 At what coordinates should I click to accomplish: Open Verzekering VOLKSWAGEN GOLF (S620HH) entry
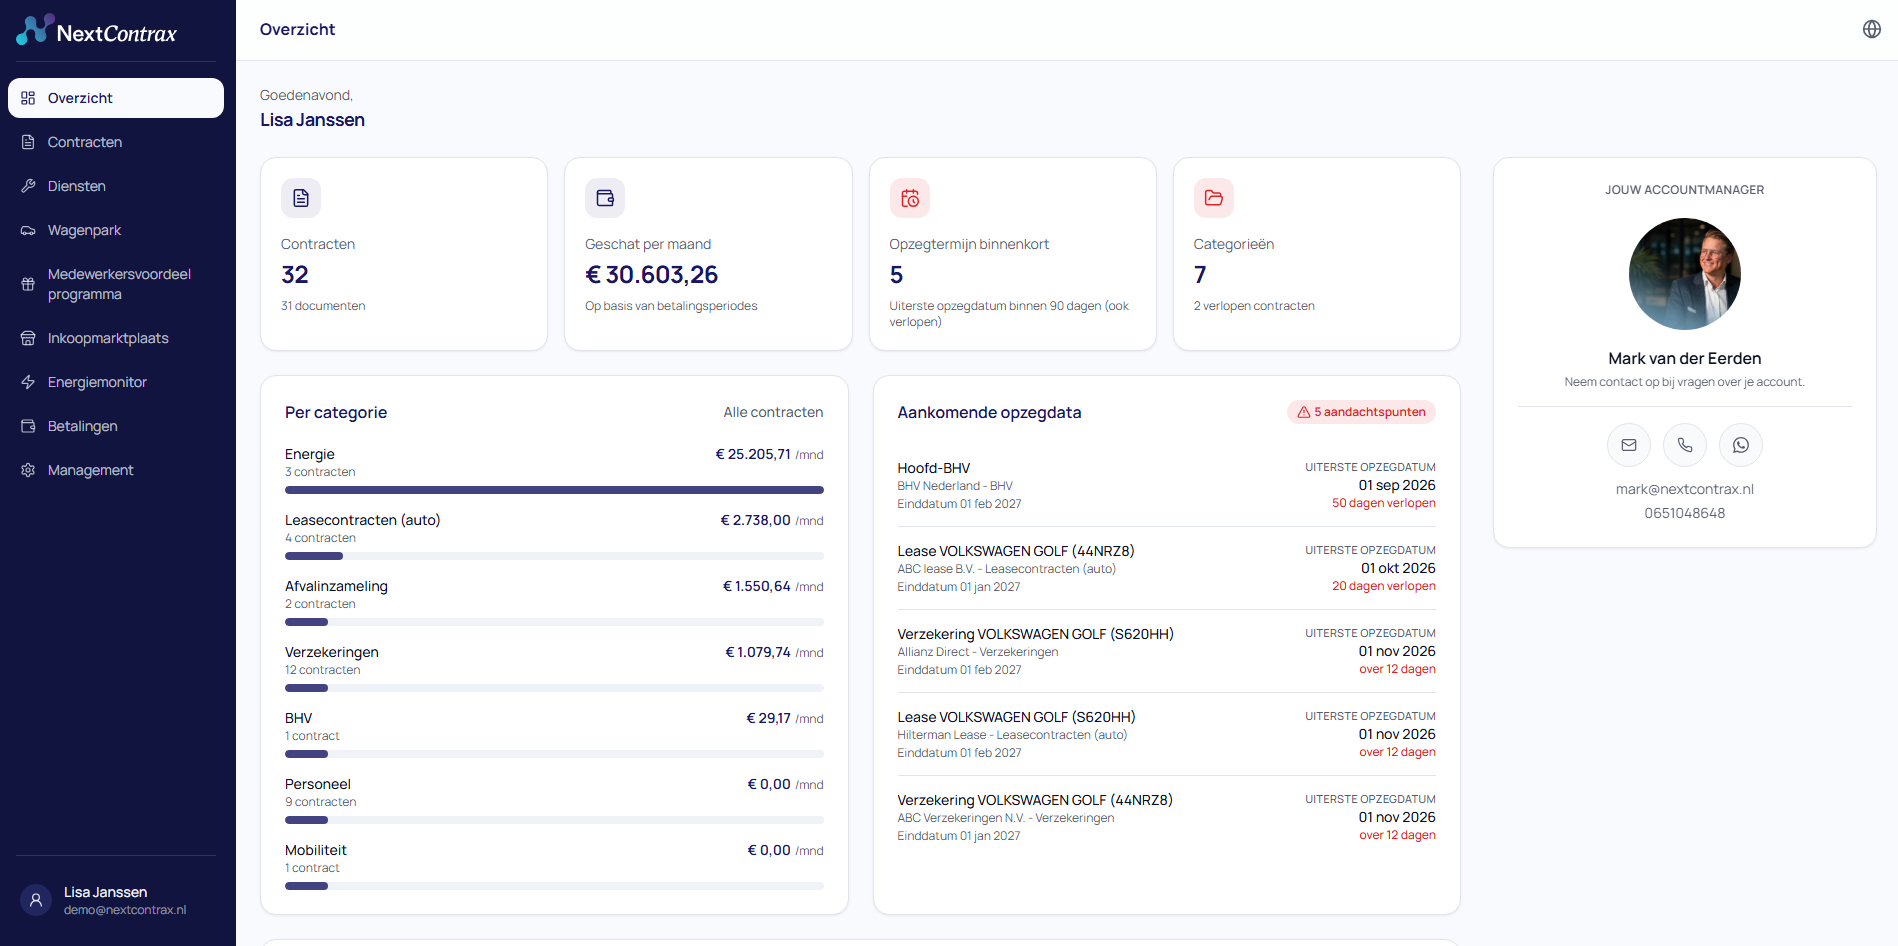1166,651
